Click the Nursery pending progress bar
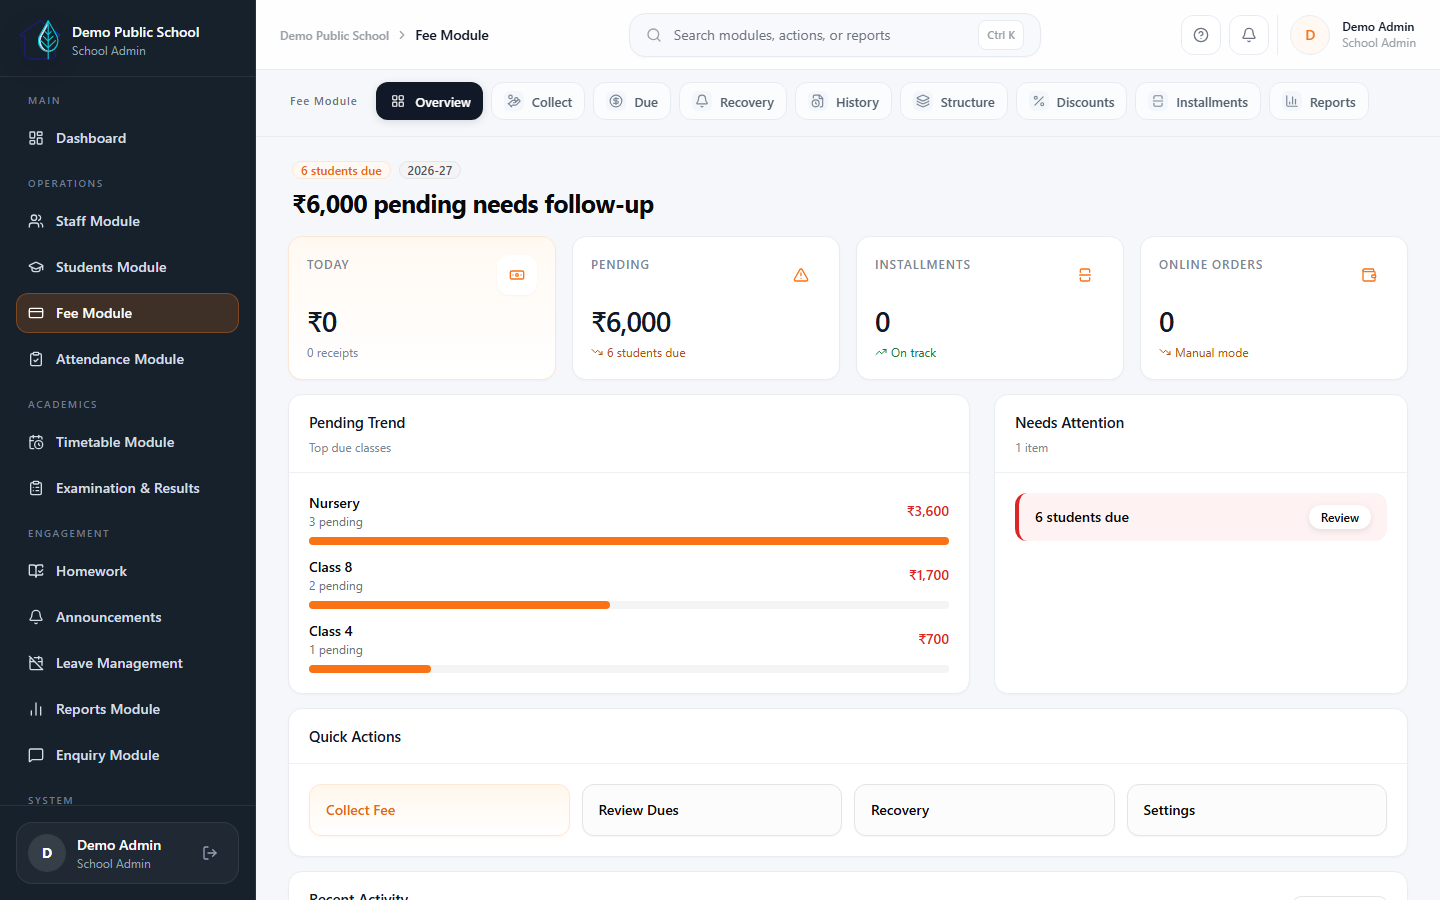 click(x=629, y=541)
